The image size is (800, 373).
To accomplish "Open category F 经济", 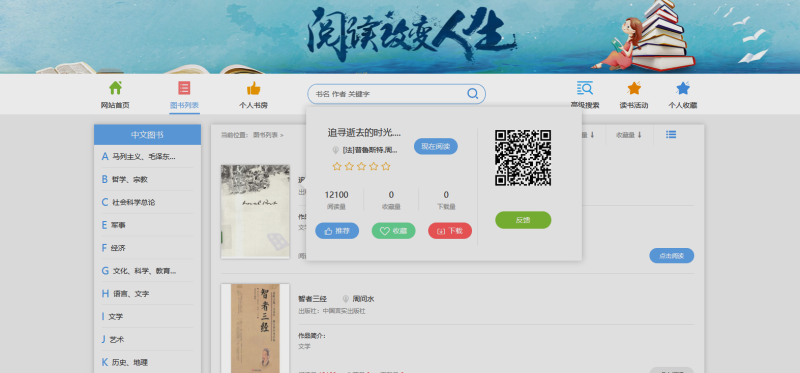I will [x=147, y=248].
